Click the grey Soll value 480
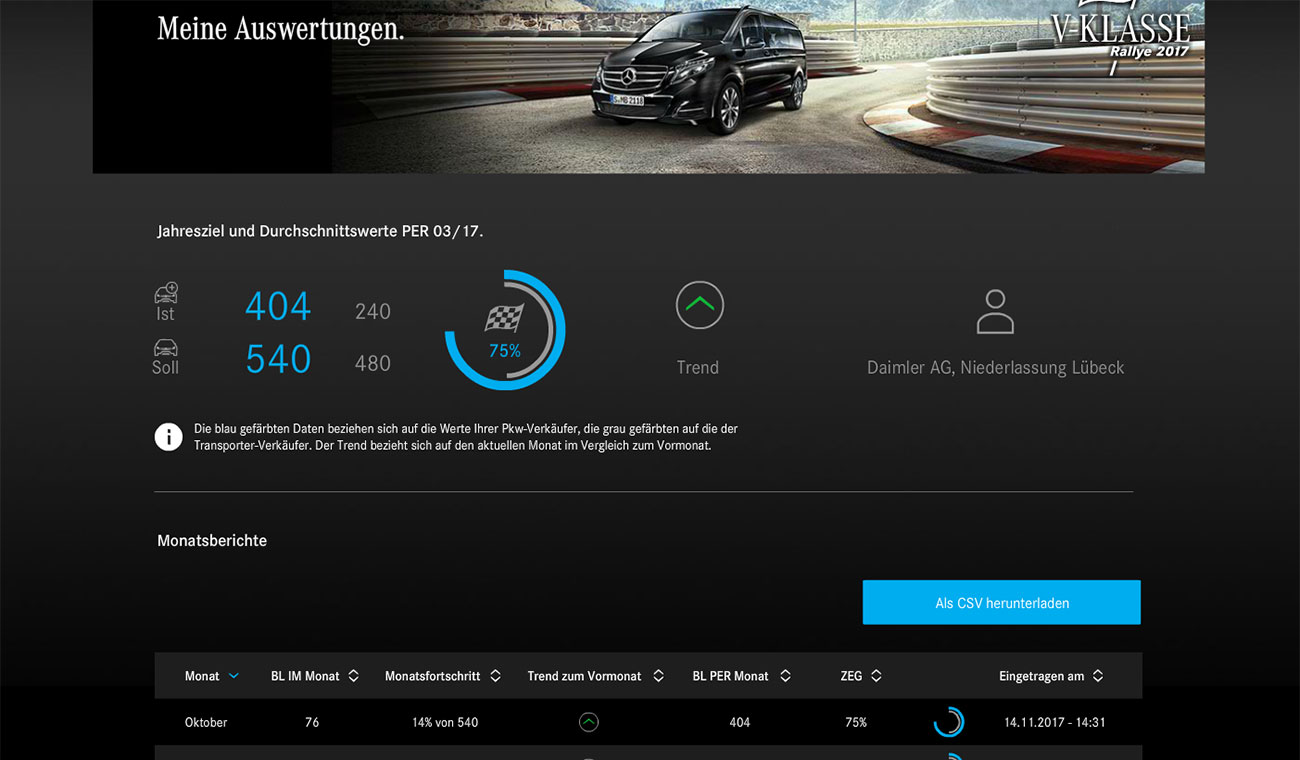 (373, 363)
